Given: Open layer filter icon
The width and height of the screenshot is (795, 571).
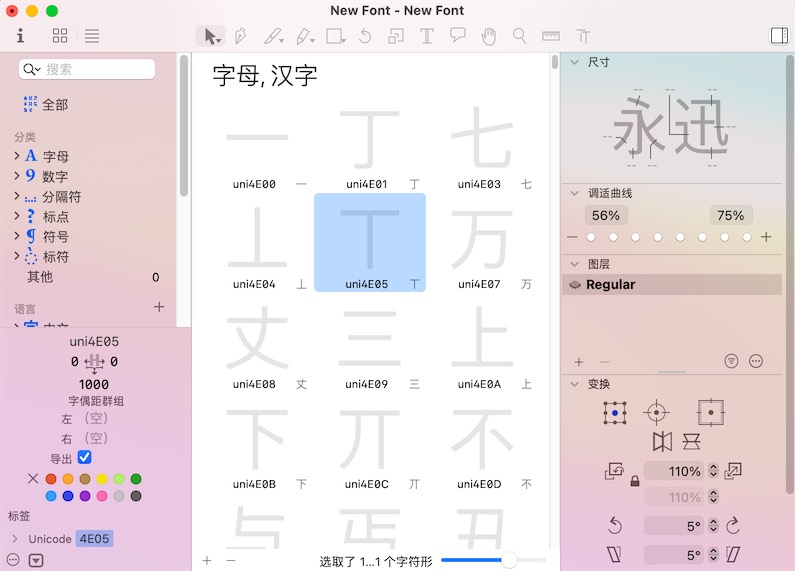Looking at the screenshot, I should (731, 361).
